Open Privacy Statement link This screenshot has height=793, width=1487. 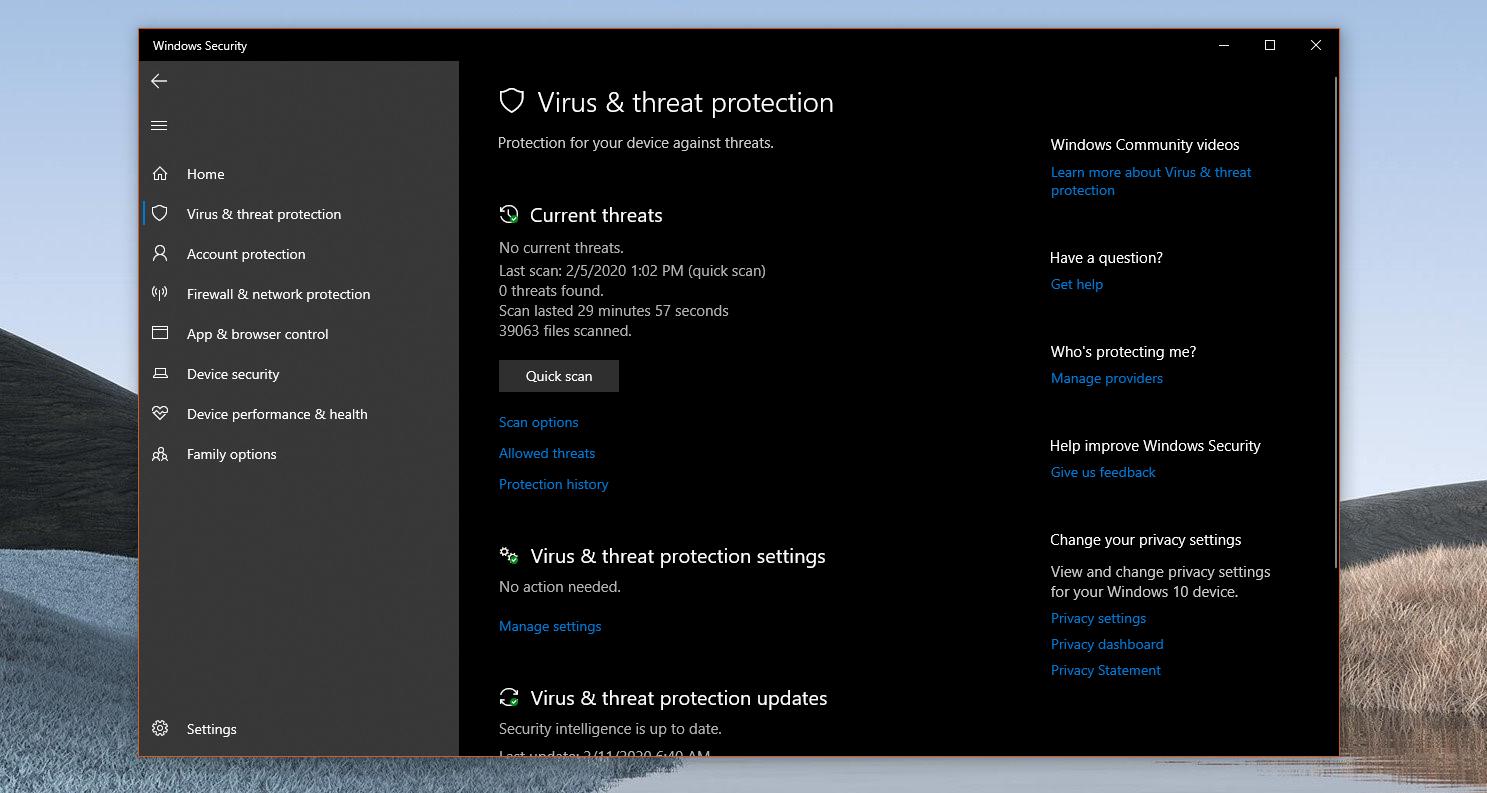click(x=1106, y=670)
